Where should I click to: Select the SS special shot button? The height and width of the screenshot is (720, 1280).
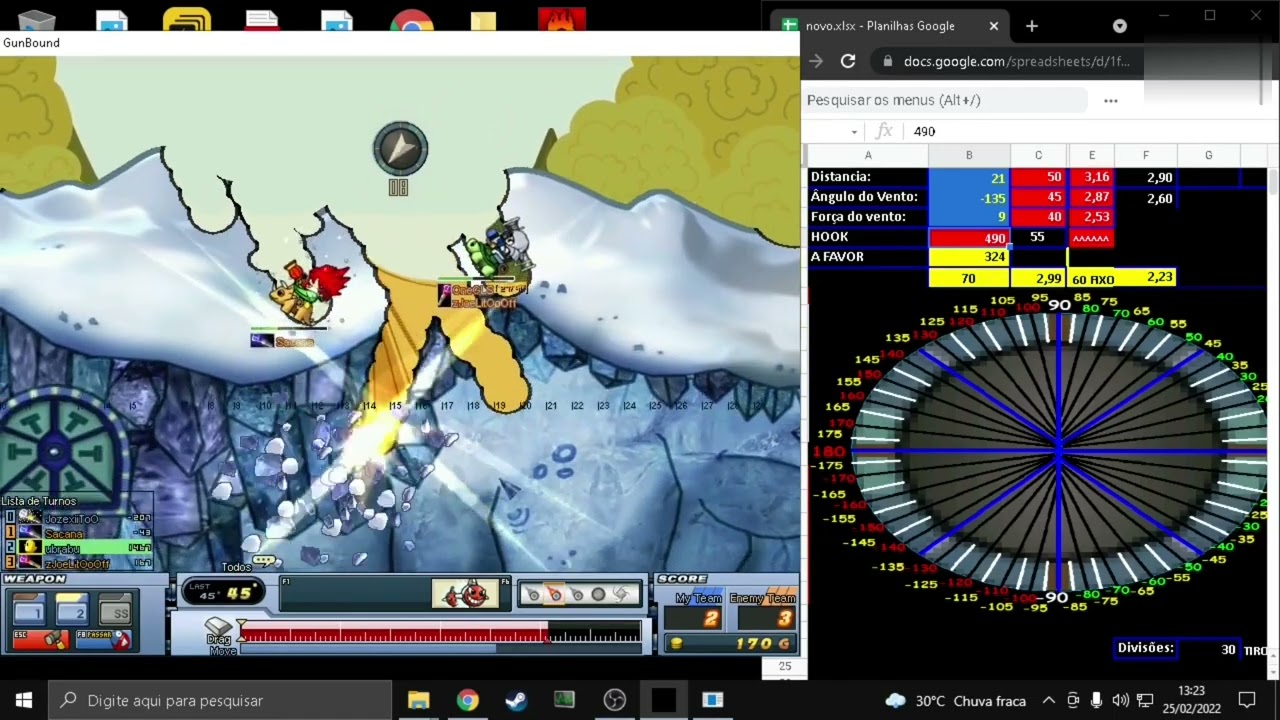tap(116, 611)
